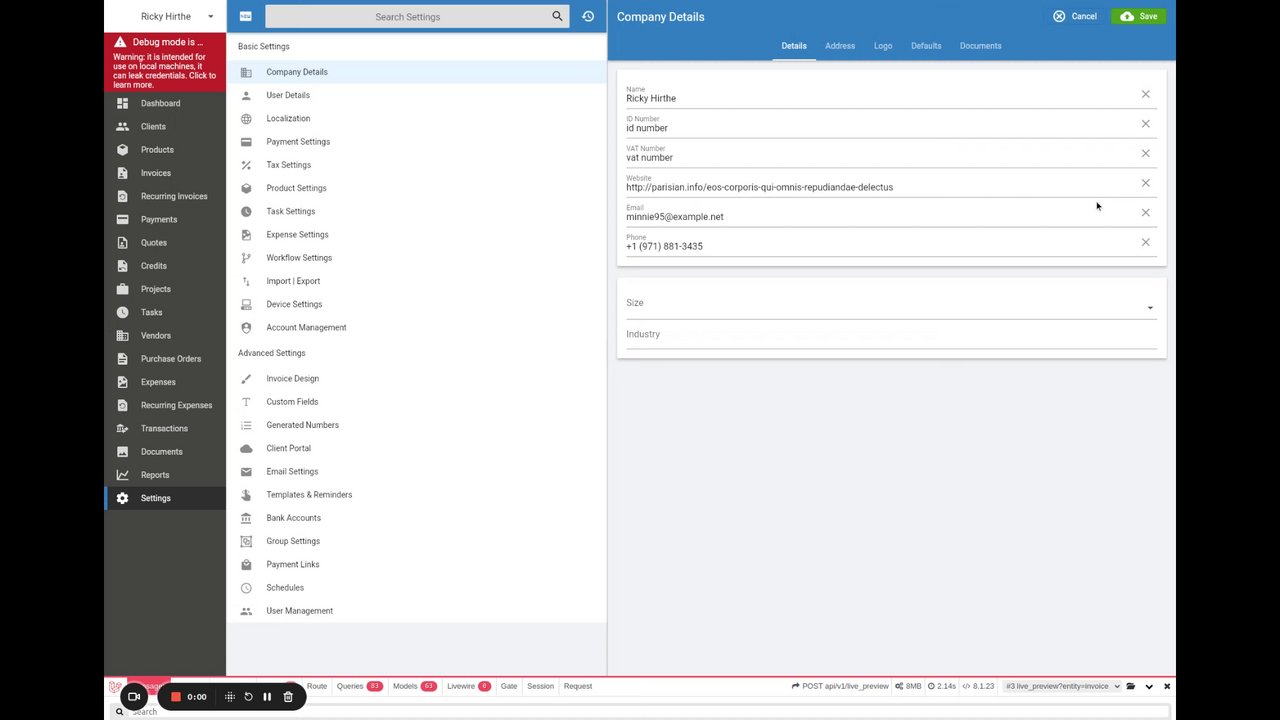Switch to the Defaults tab
The height and width of the screenshot is (720, 1280).
pos(926,46)
